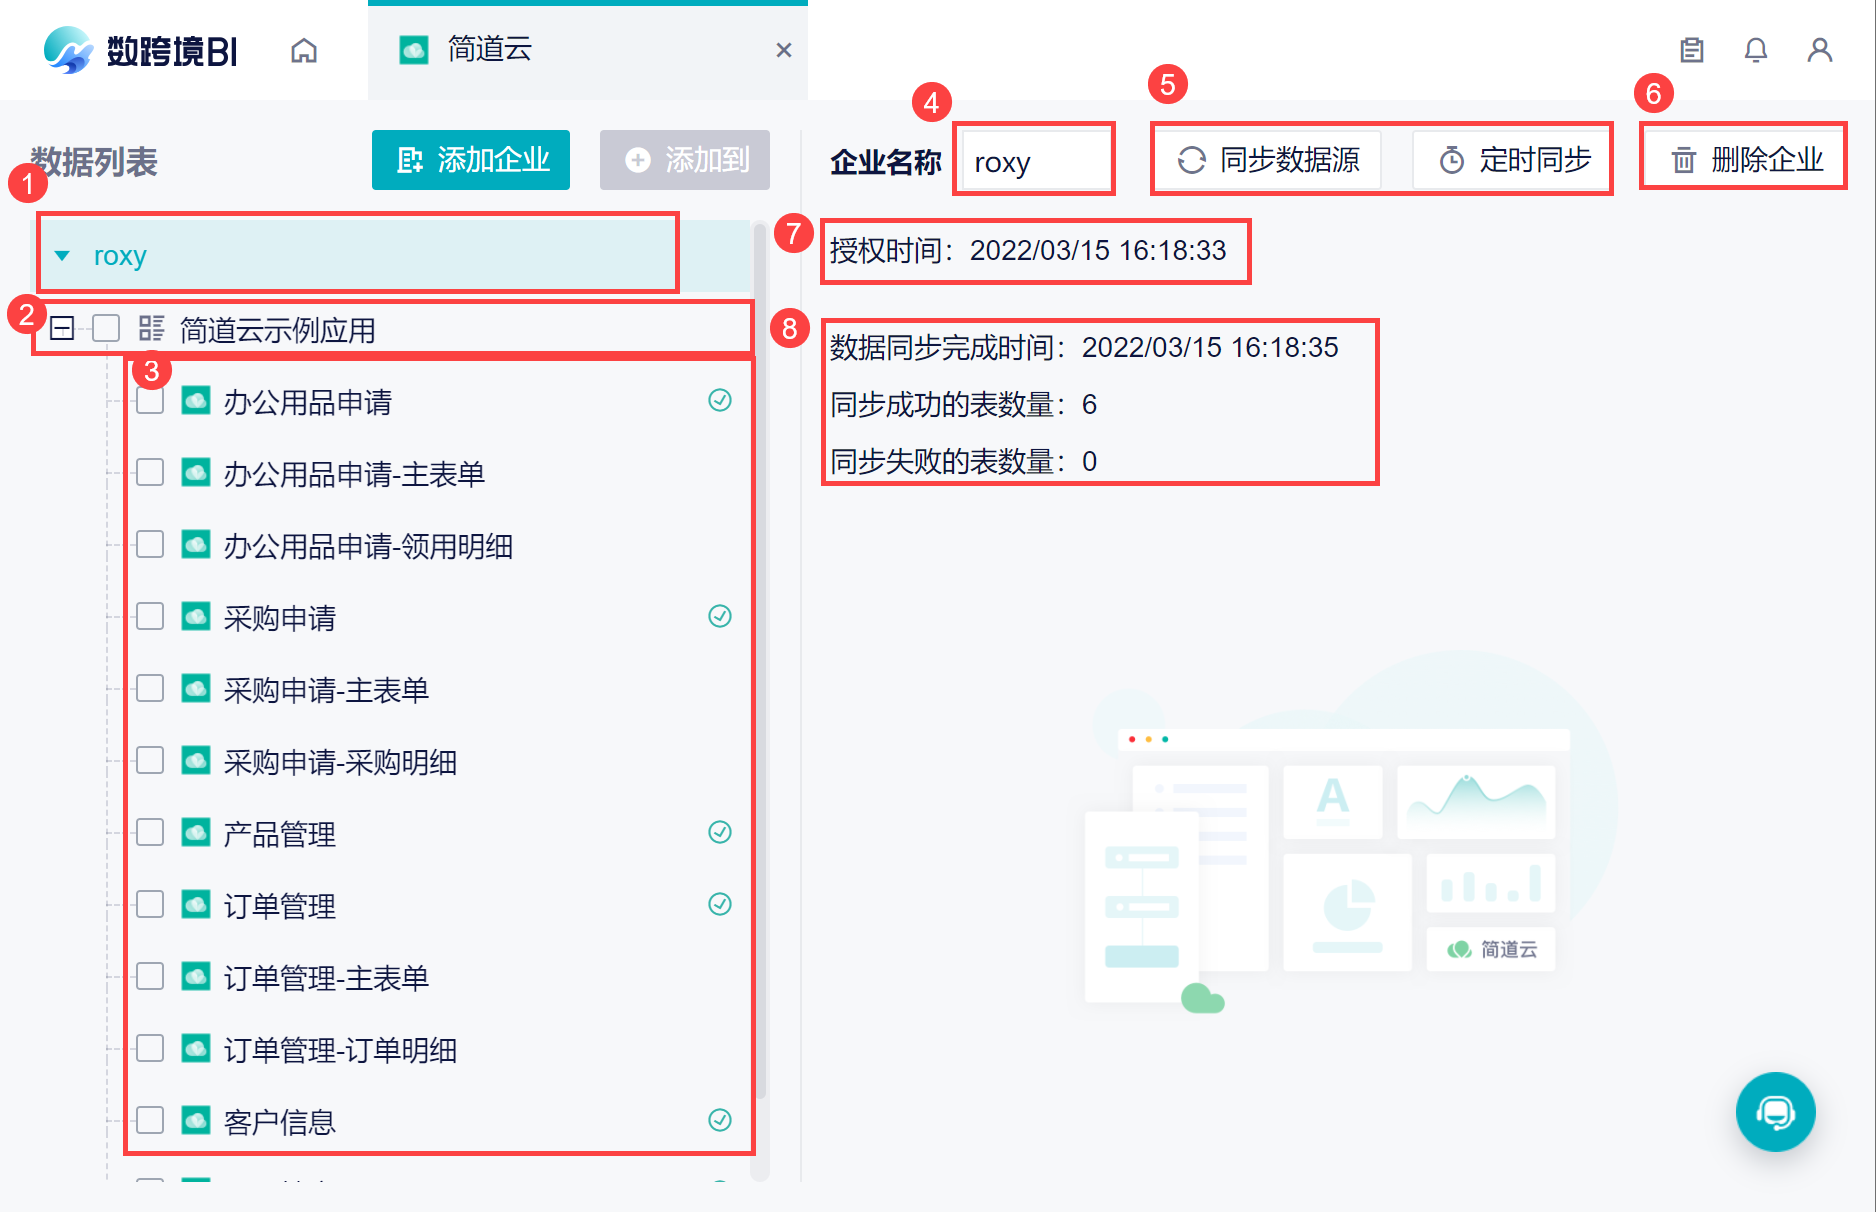Click the 订单管理 synced status checkmark
This screenshot has width=1876, height=1212.
(x=720, y=904)
